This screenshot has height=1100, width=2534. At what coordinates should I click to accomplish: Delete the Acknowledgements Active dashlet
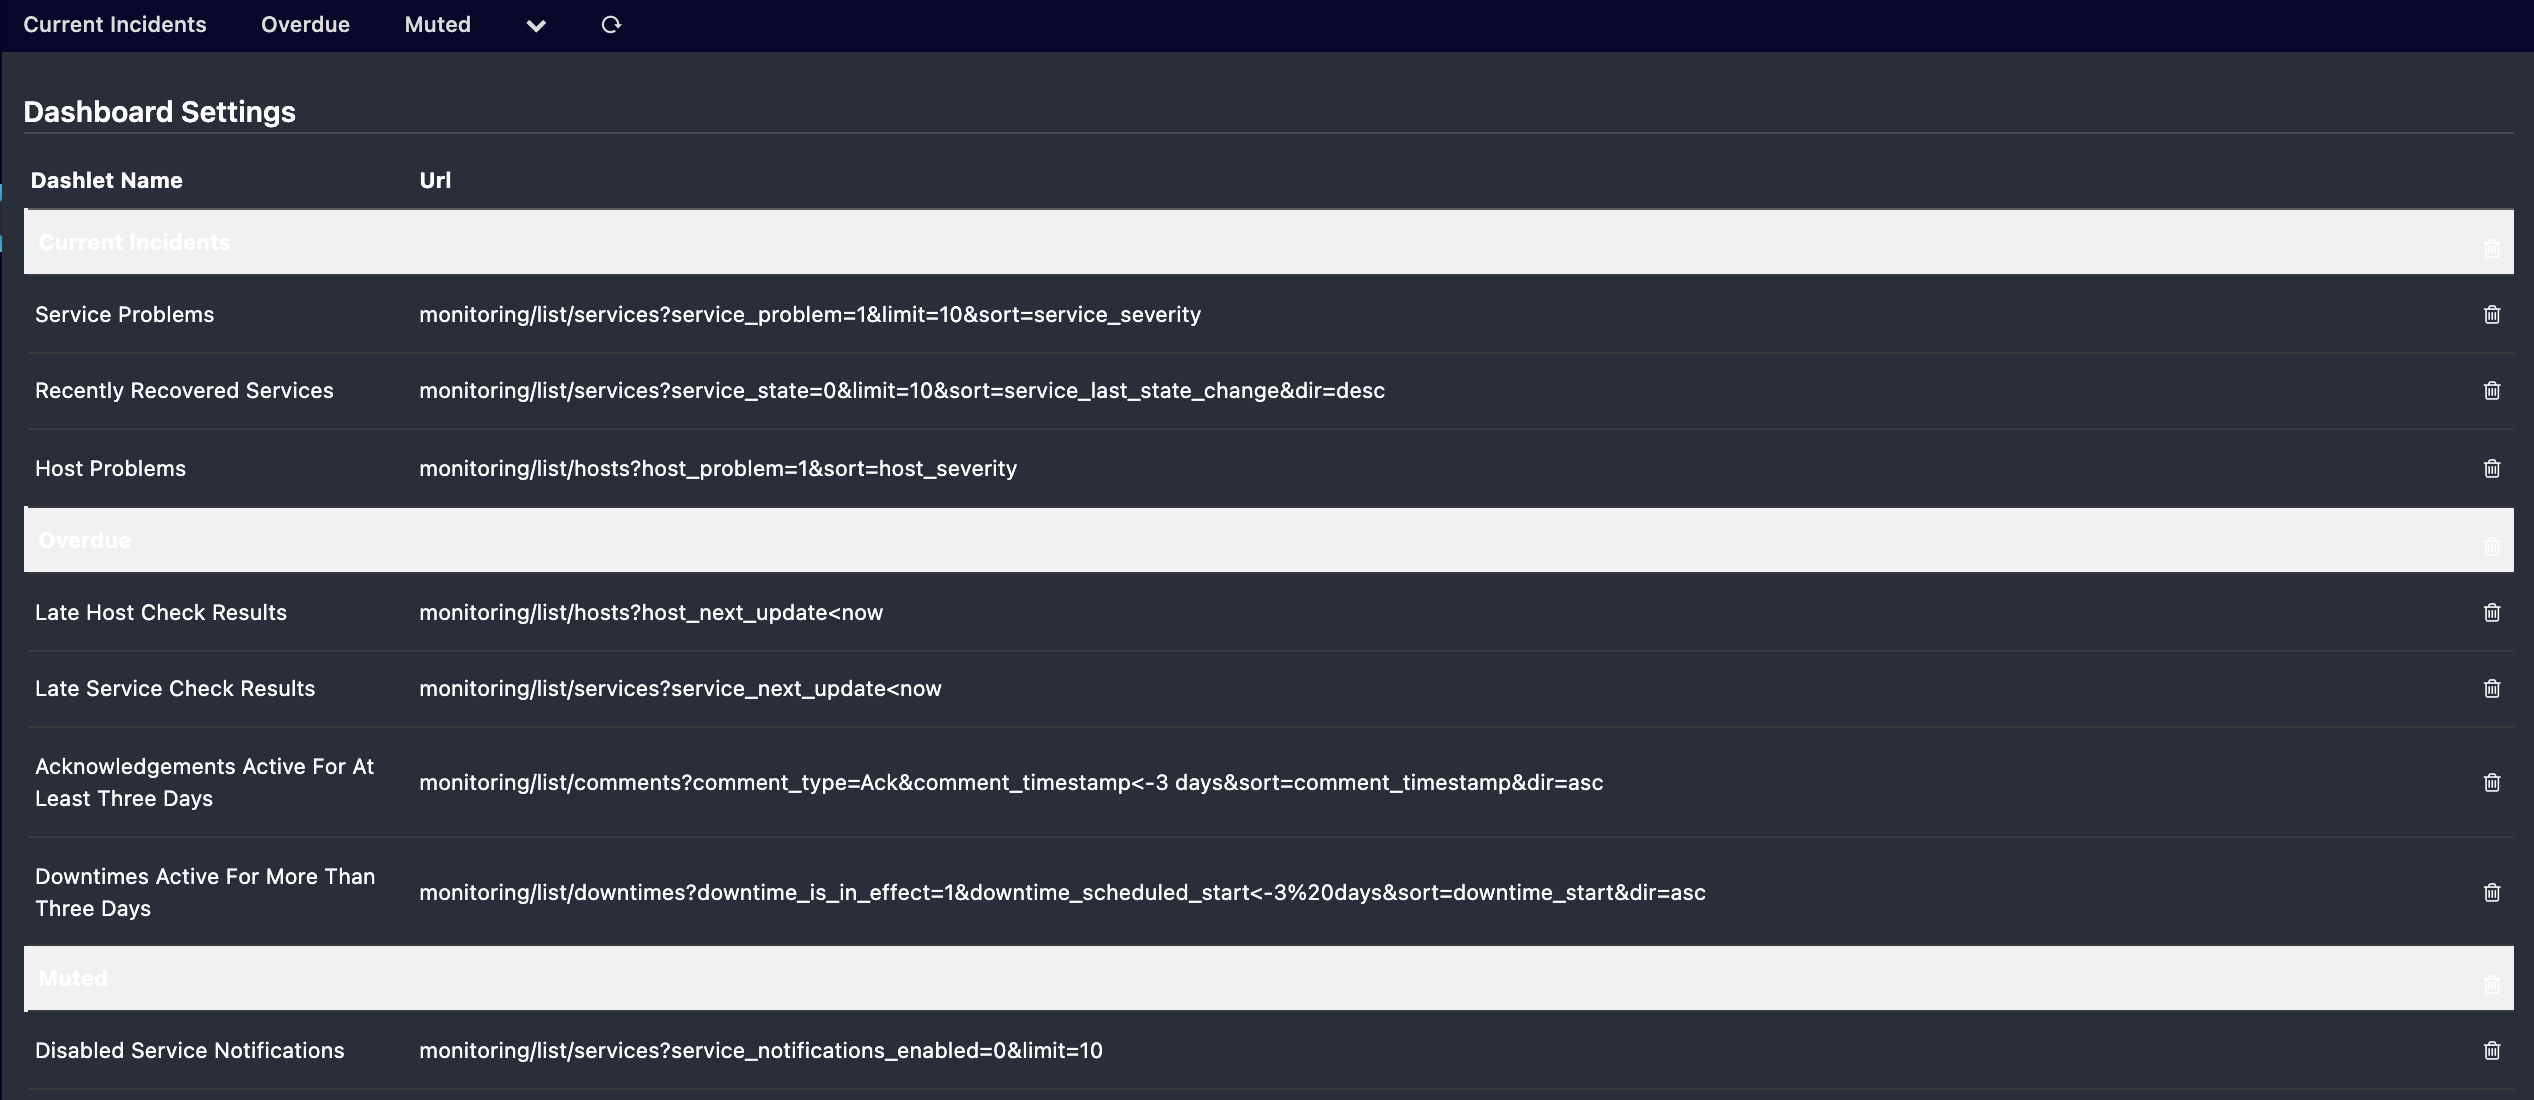pos(2492,782)
